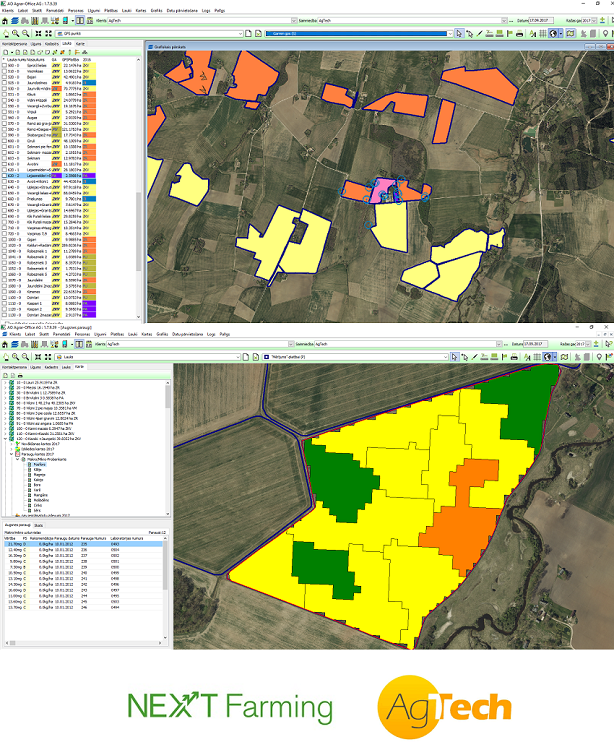Open the Klients combo box in upper window
This screenshot has width=614, height=750.
(x=202, y=21)
